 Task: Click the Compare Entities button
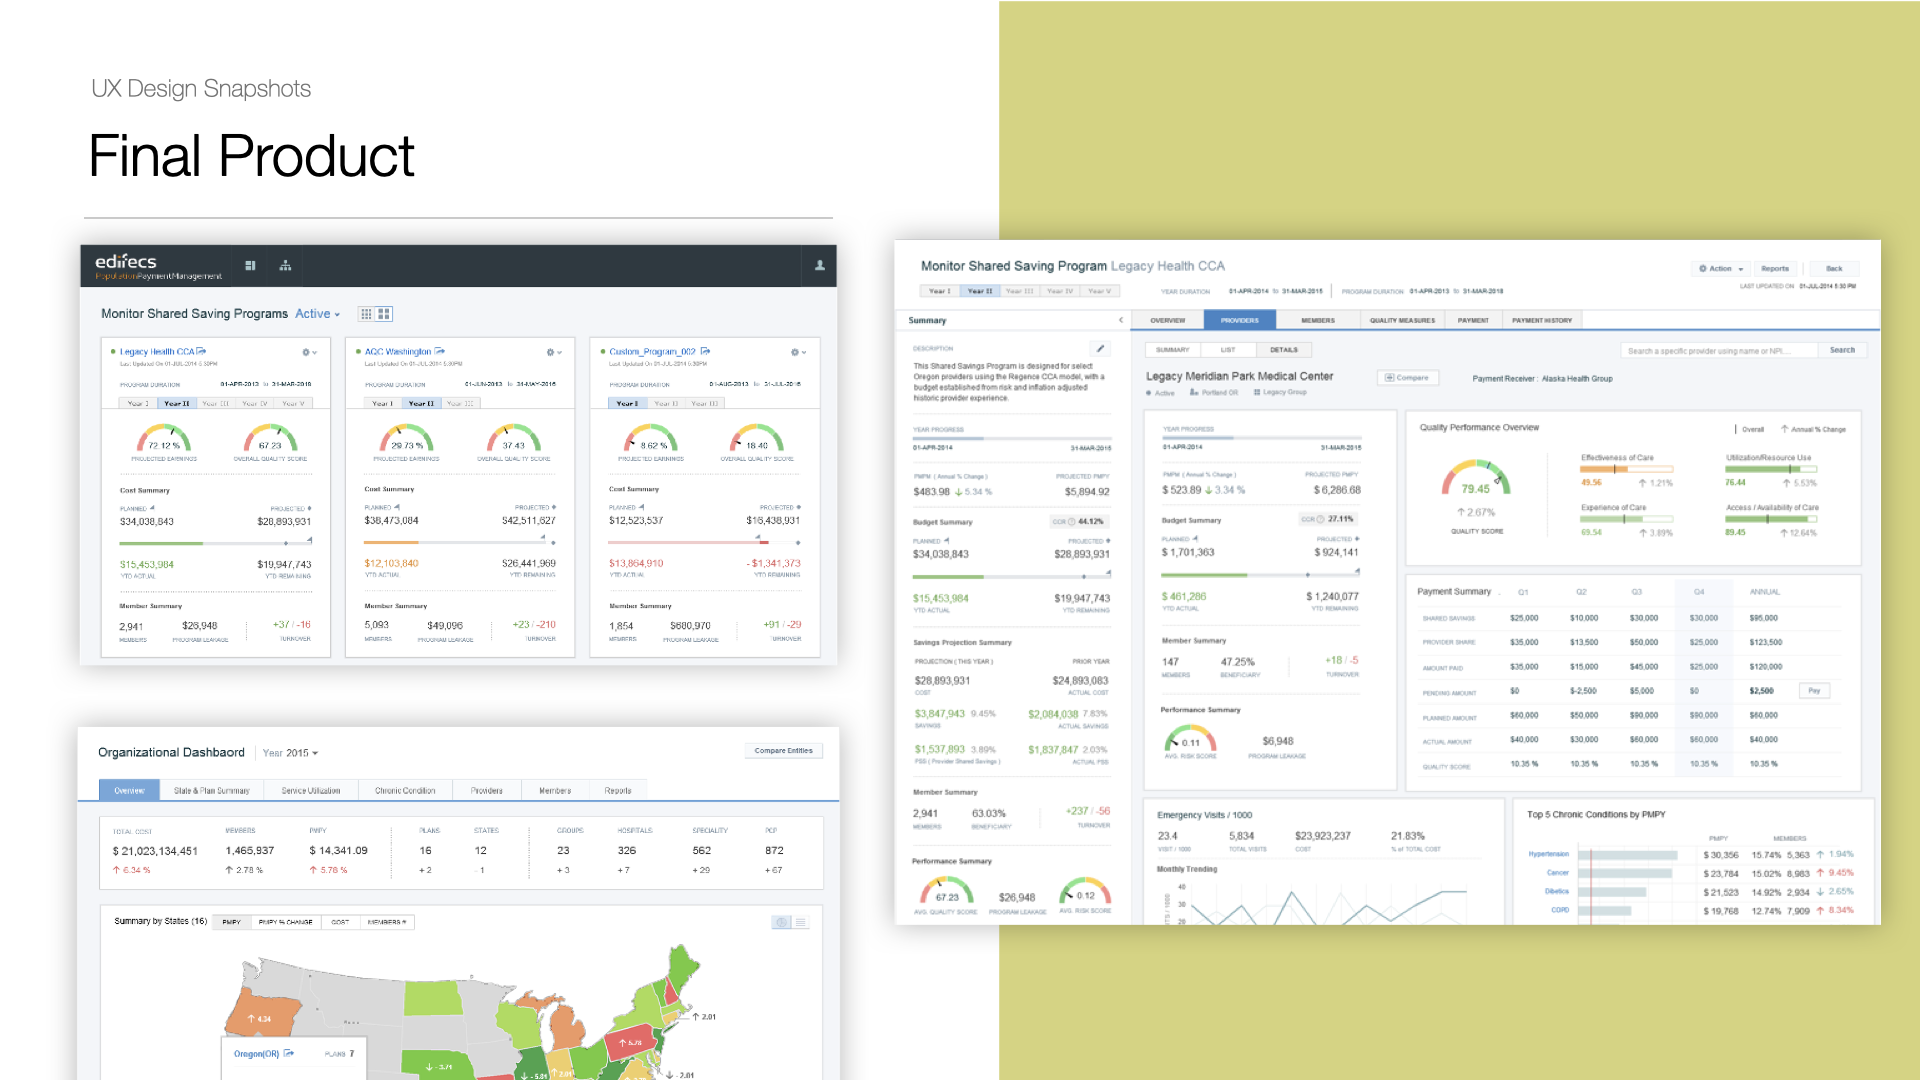[x=783, y=751]
